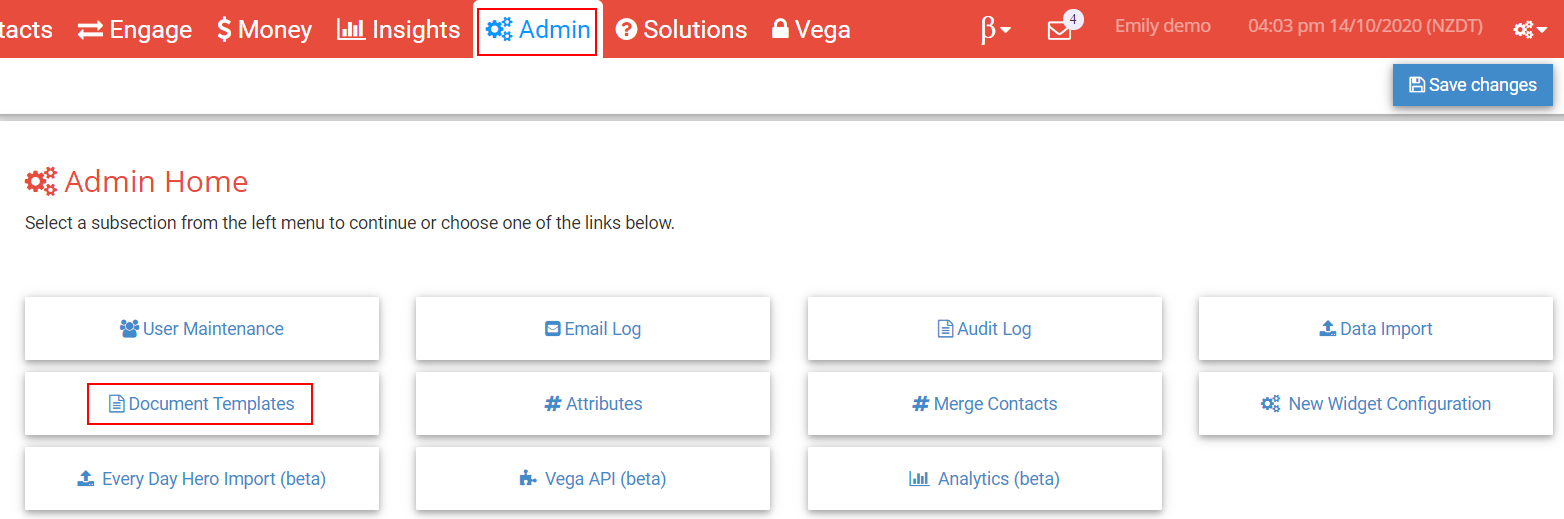Open the Email Log link
Viewport: 1564px width, 519px height.
(x=593, y=329)
